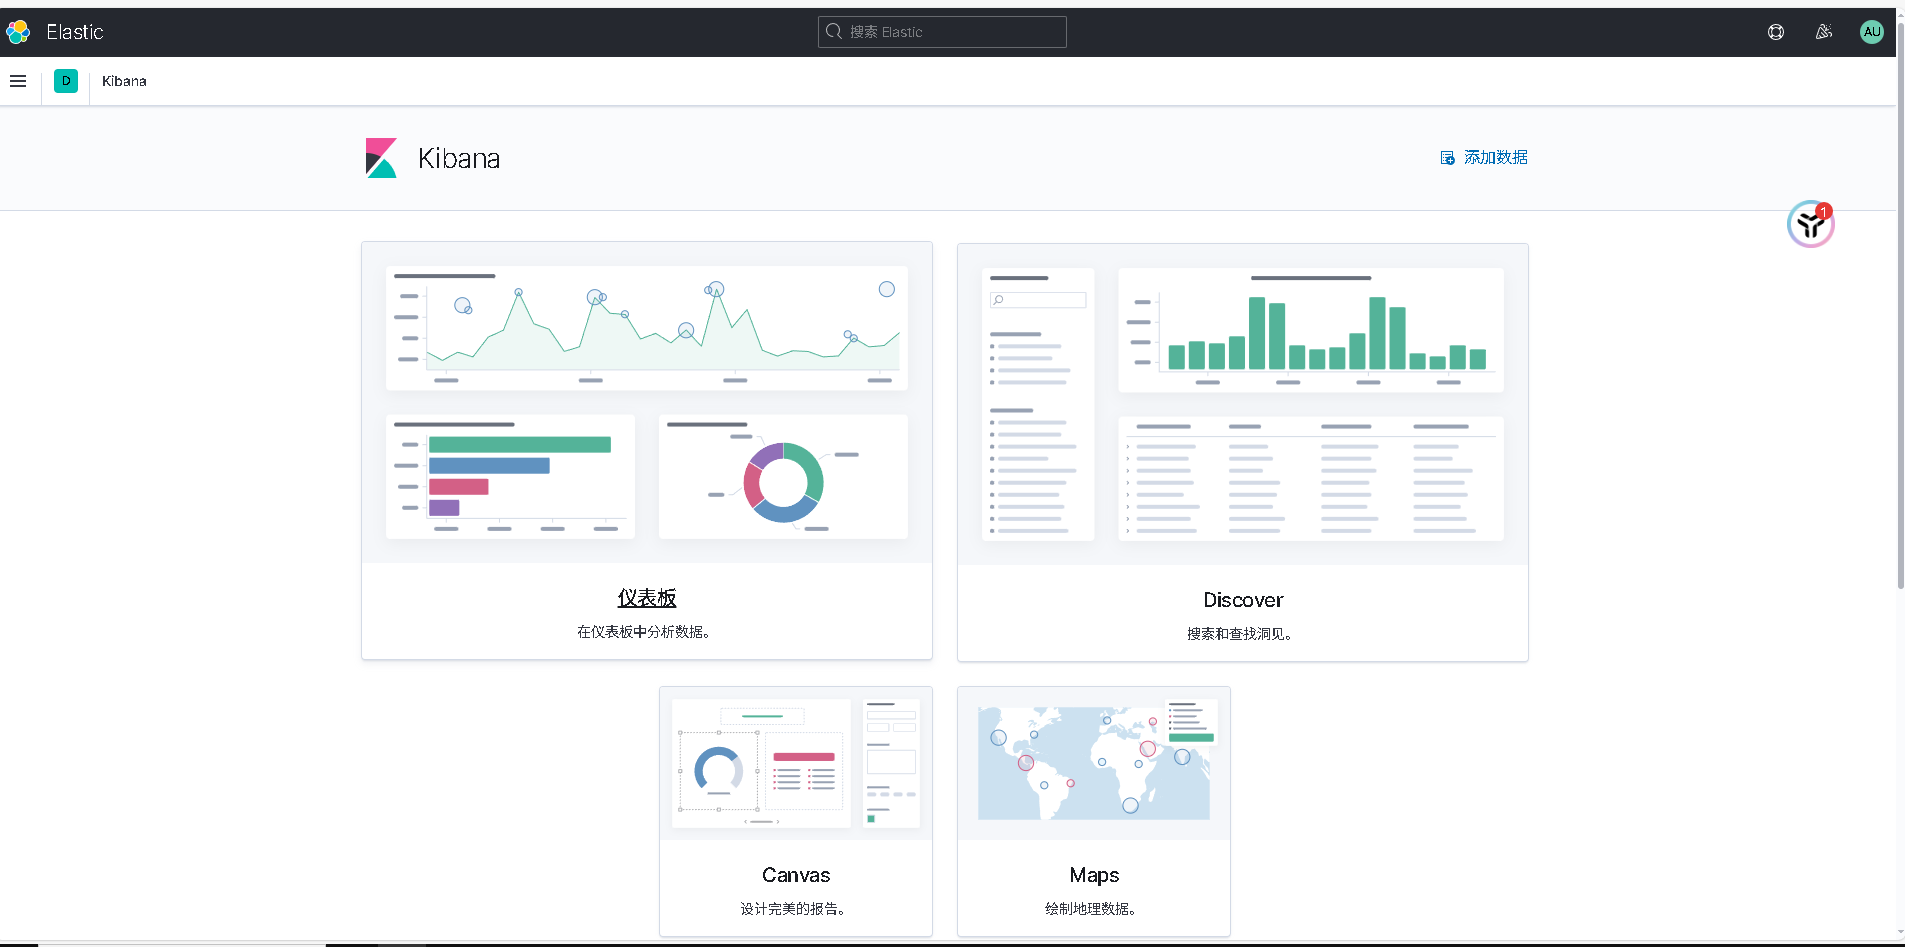
Task: Click the Elastic logo in the top bar
Action: coord(18,31)
